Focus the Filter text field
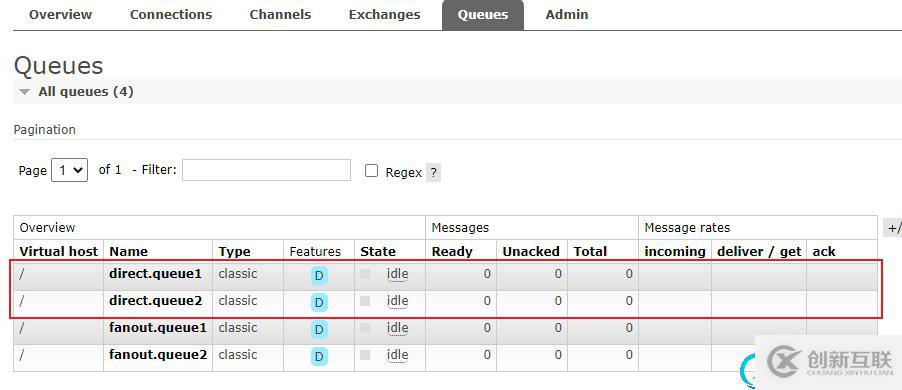 pos(266,170)
